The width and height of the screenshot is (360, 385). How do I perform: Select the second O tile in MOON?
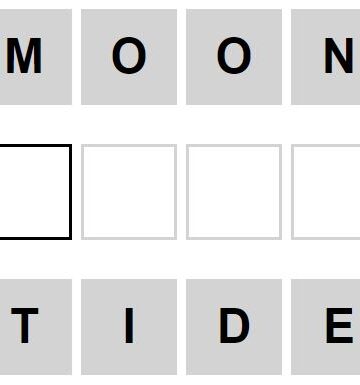click(234, 57)
